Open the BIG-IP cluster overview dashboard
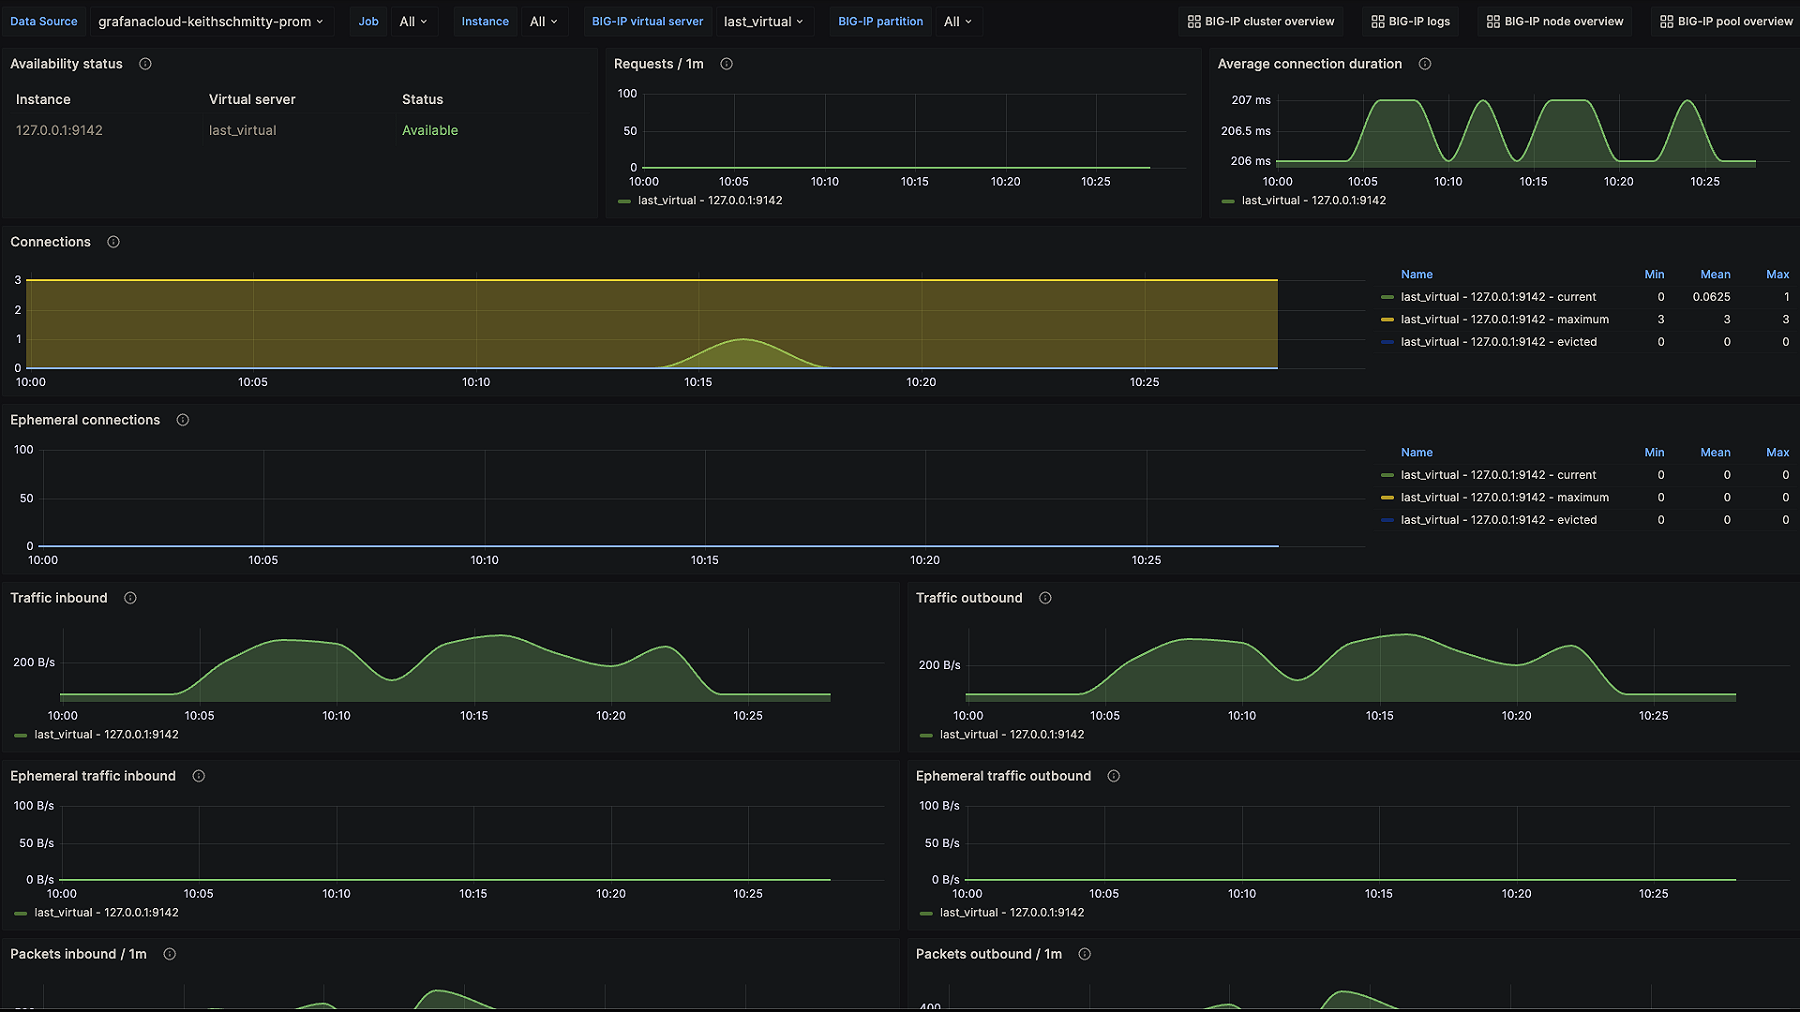Image resolution: width=1800 pixels, height=1012 pixels. pyautogui.click(x=1260, y=21)
